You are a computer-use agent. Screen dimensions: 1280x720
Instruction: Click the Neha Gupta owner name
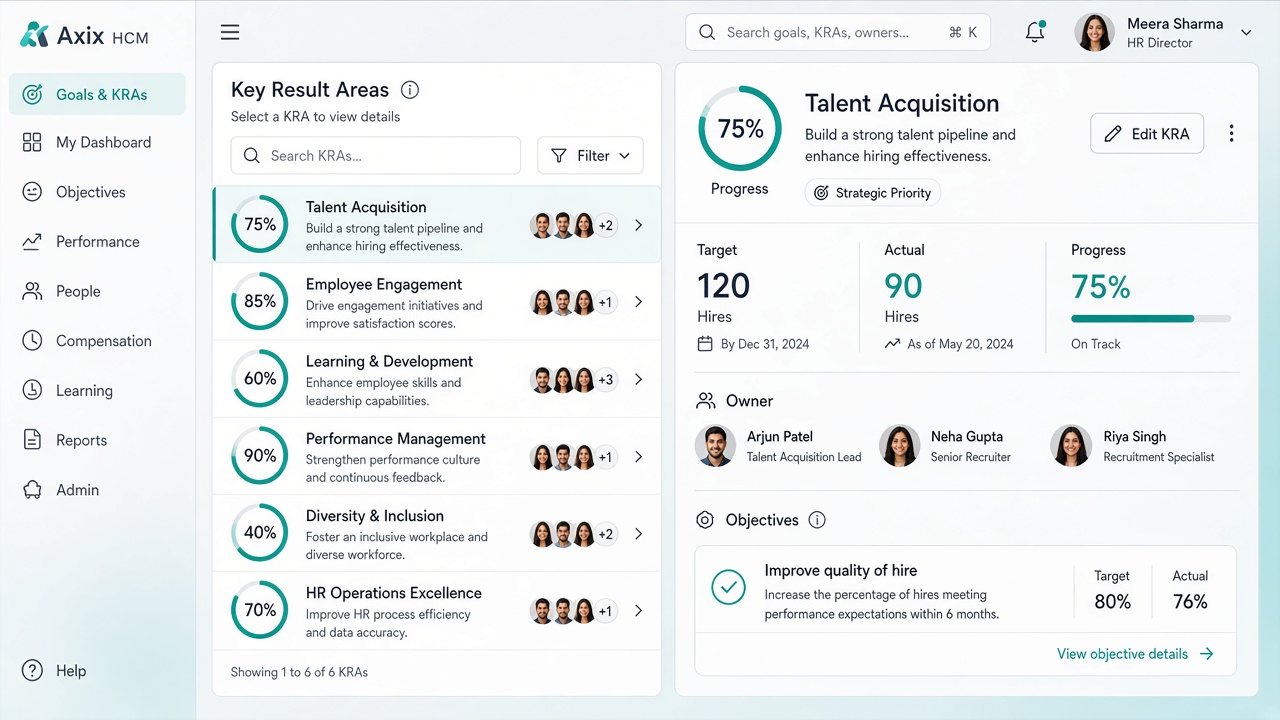[x=967, y=436]
